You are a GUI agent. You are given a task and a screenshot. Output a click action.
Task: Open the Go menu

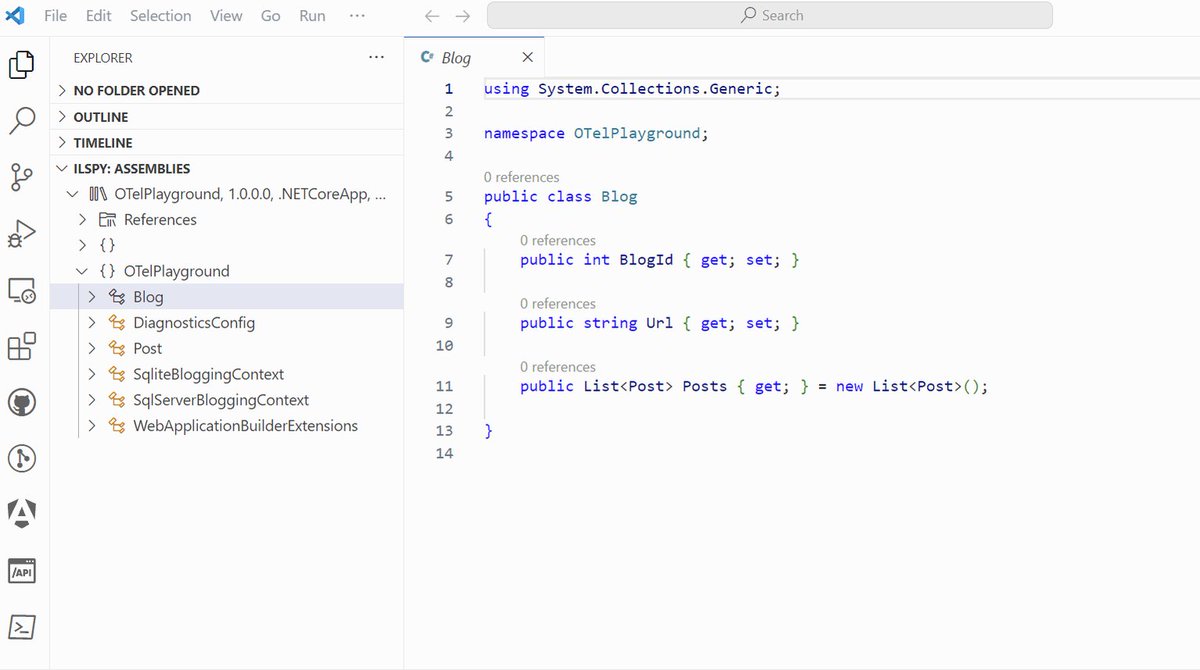pos(271,16)
